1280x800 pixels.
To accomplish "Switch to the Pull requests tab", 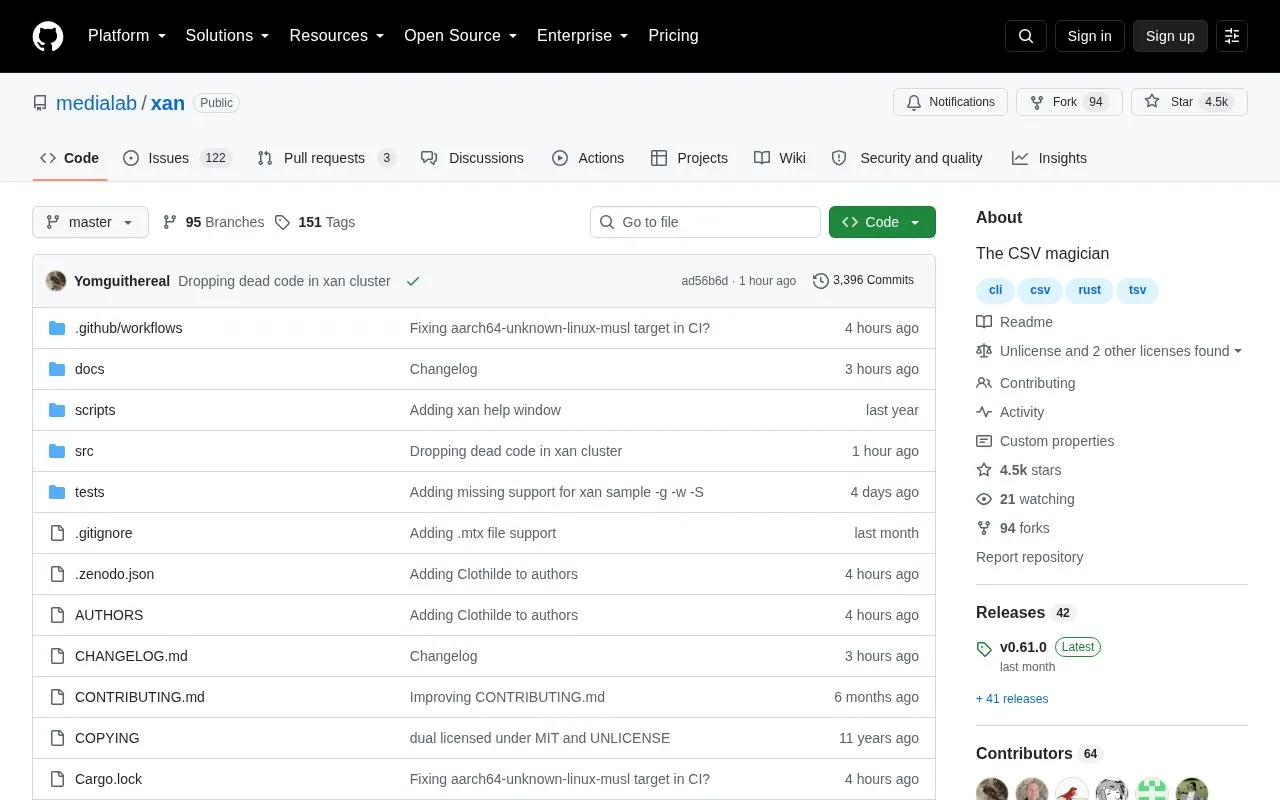I will (326, 158).
